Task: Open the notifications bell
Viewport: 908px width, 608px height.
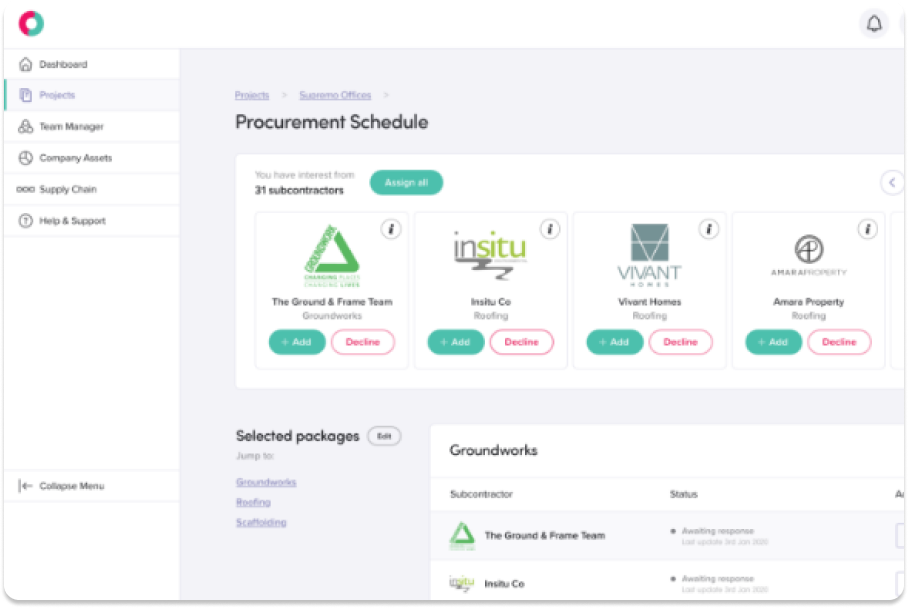Action: 874,24
